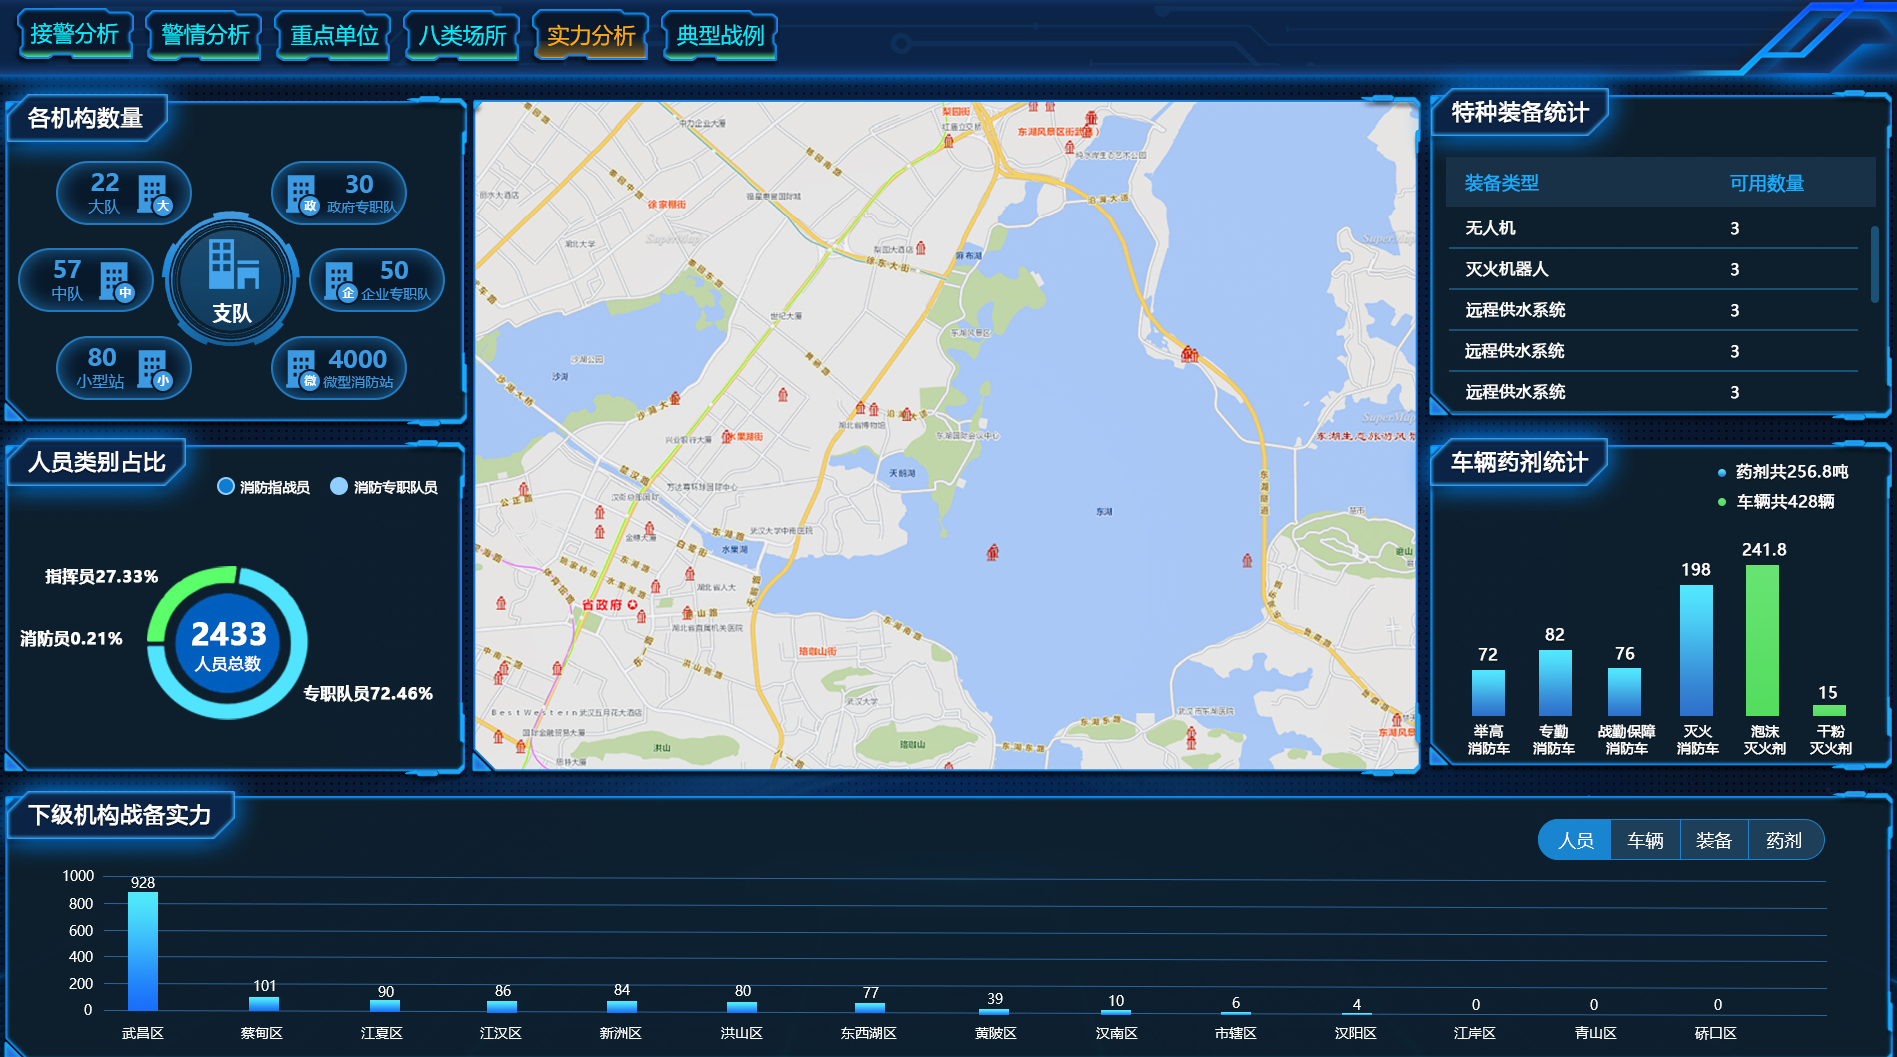Click the 徐家棚街 label on the map
Viewport: 1897px width, 1057px height.
click(x=666, y=204)
